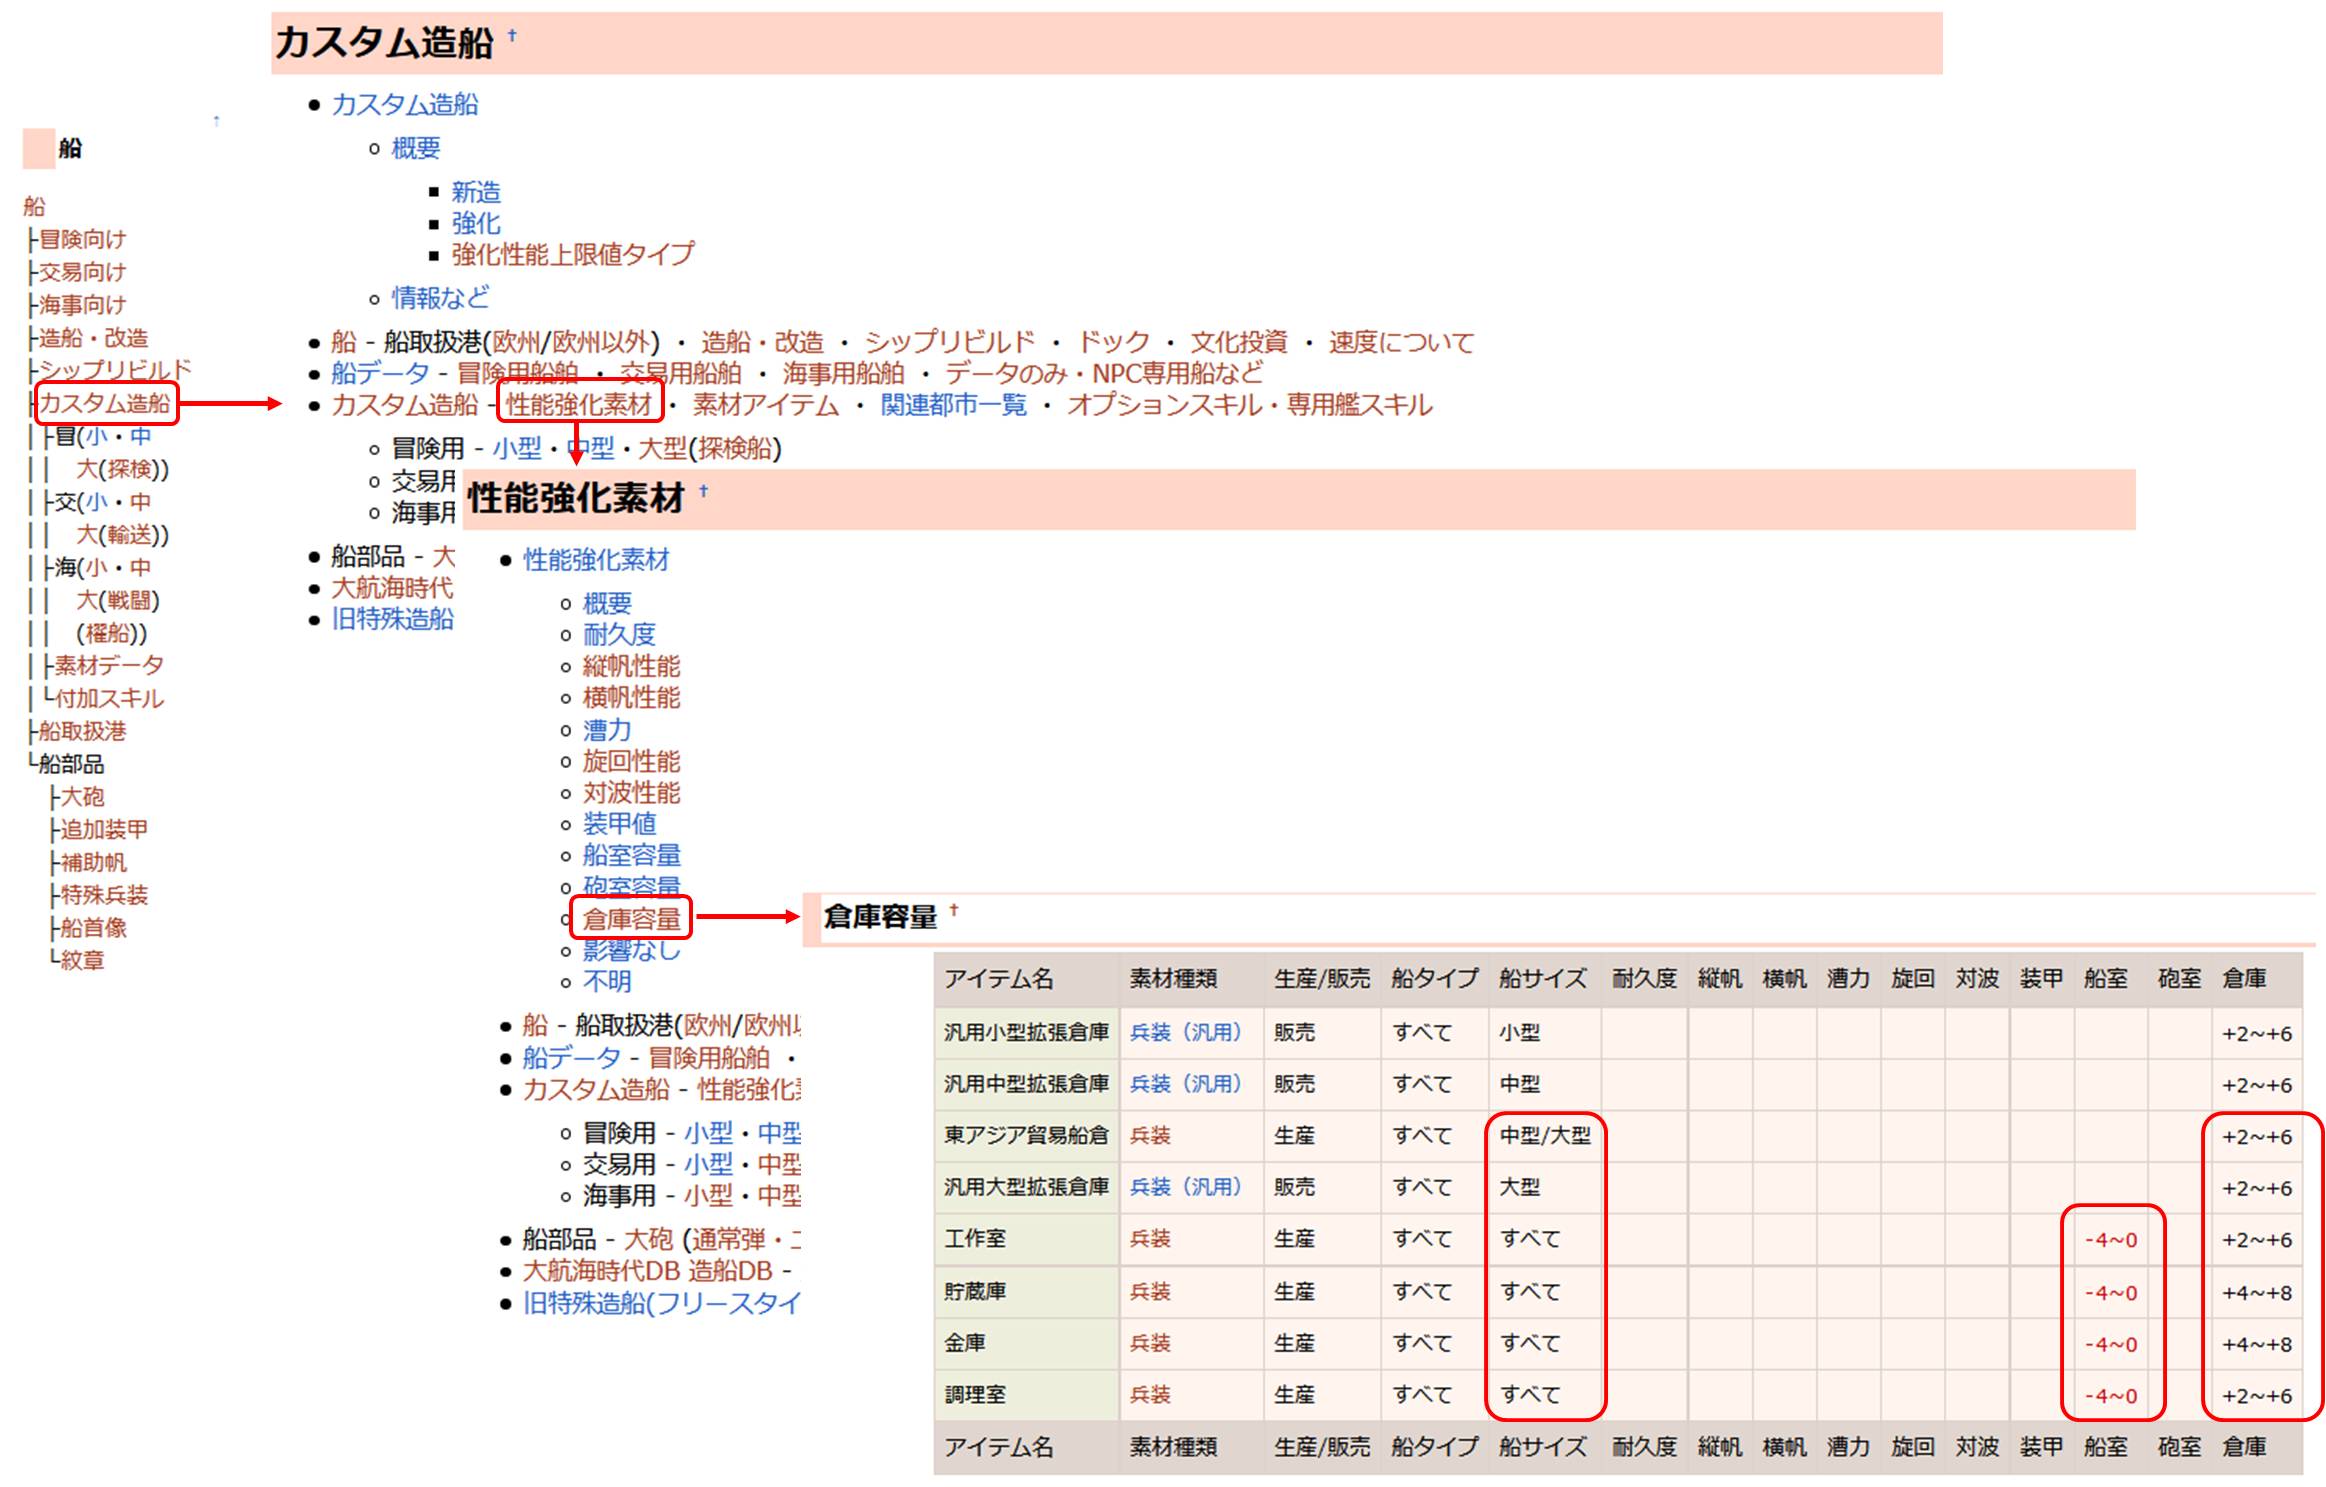
Task: Click 兵装 material link in 工作室 row
Action: coord(1149,1238)
